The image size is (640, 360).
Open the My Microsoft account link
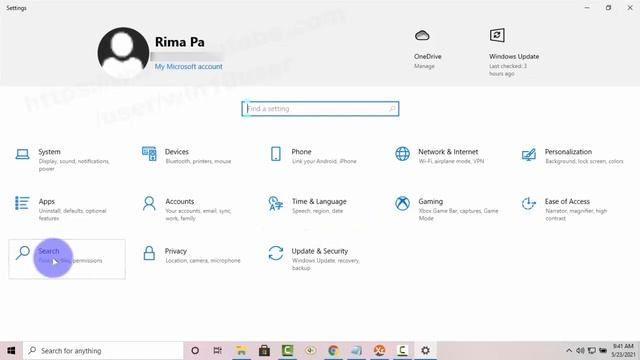click(x=189, y=67)
